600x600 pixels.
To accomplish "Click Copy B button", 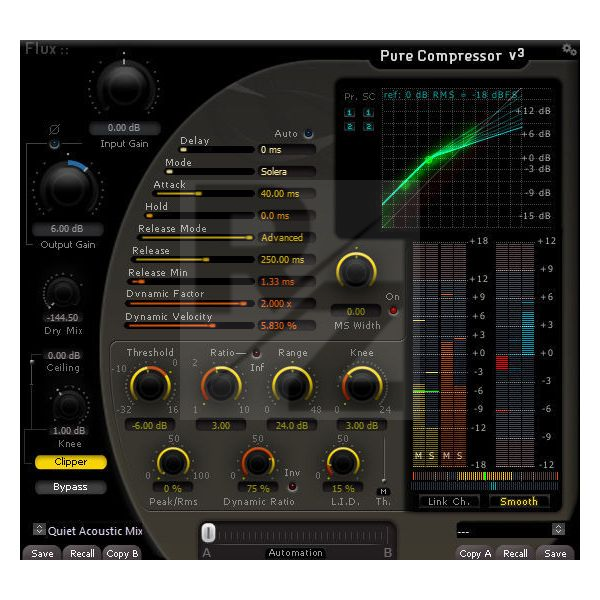I will pyautogui.click(x=122, y=553).
